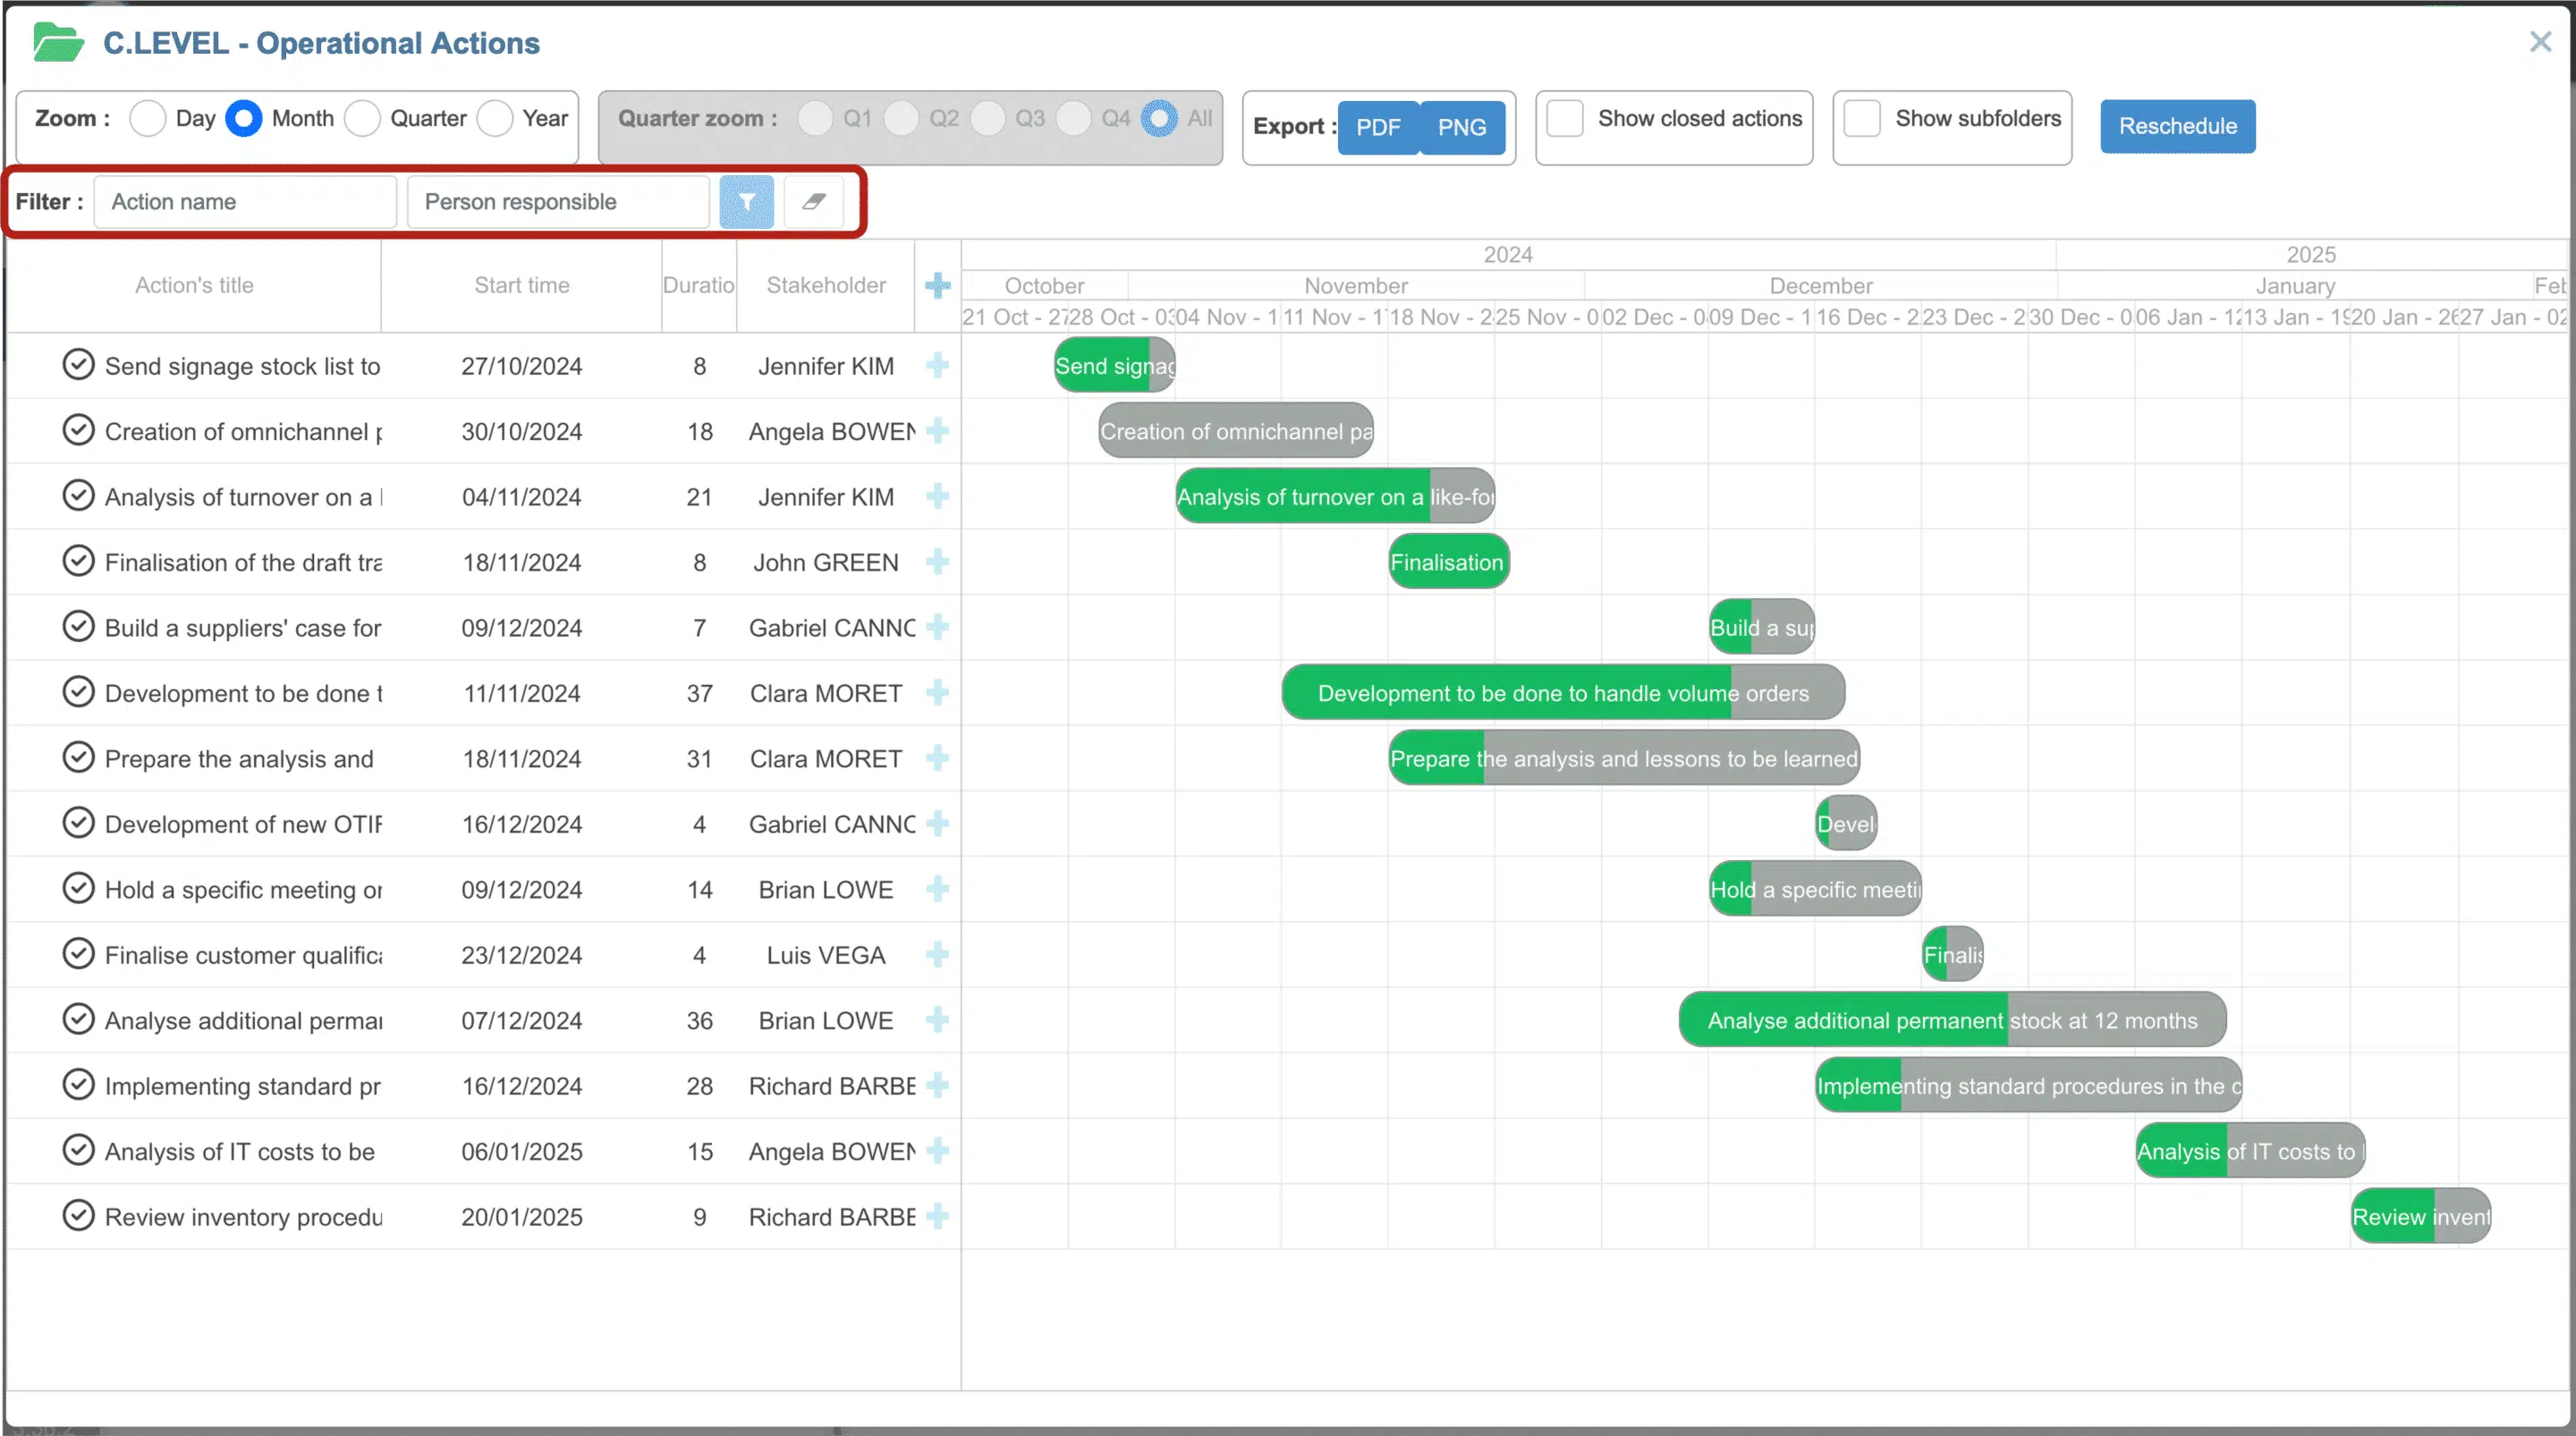Click Analysis of IT costs Gantt bar
Viewport: 2576px width, 1436px height.
pos(2250,1151)
